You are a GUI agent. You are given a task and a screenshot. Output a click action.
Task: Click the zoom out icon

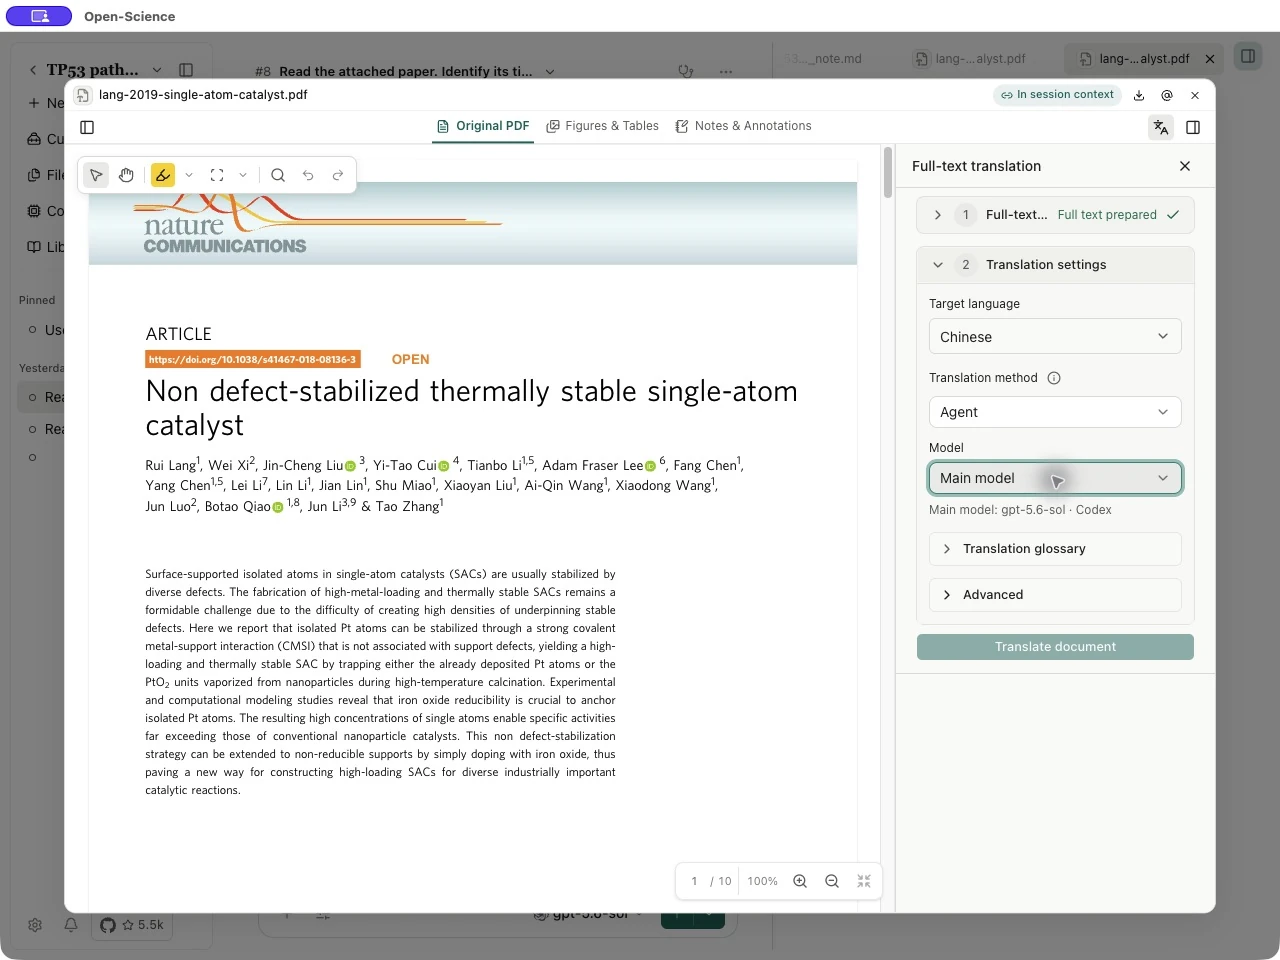pyautogui.click(x=832, y=881)
